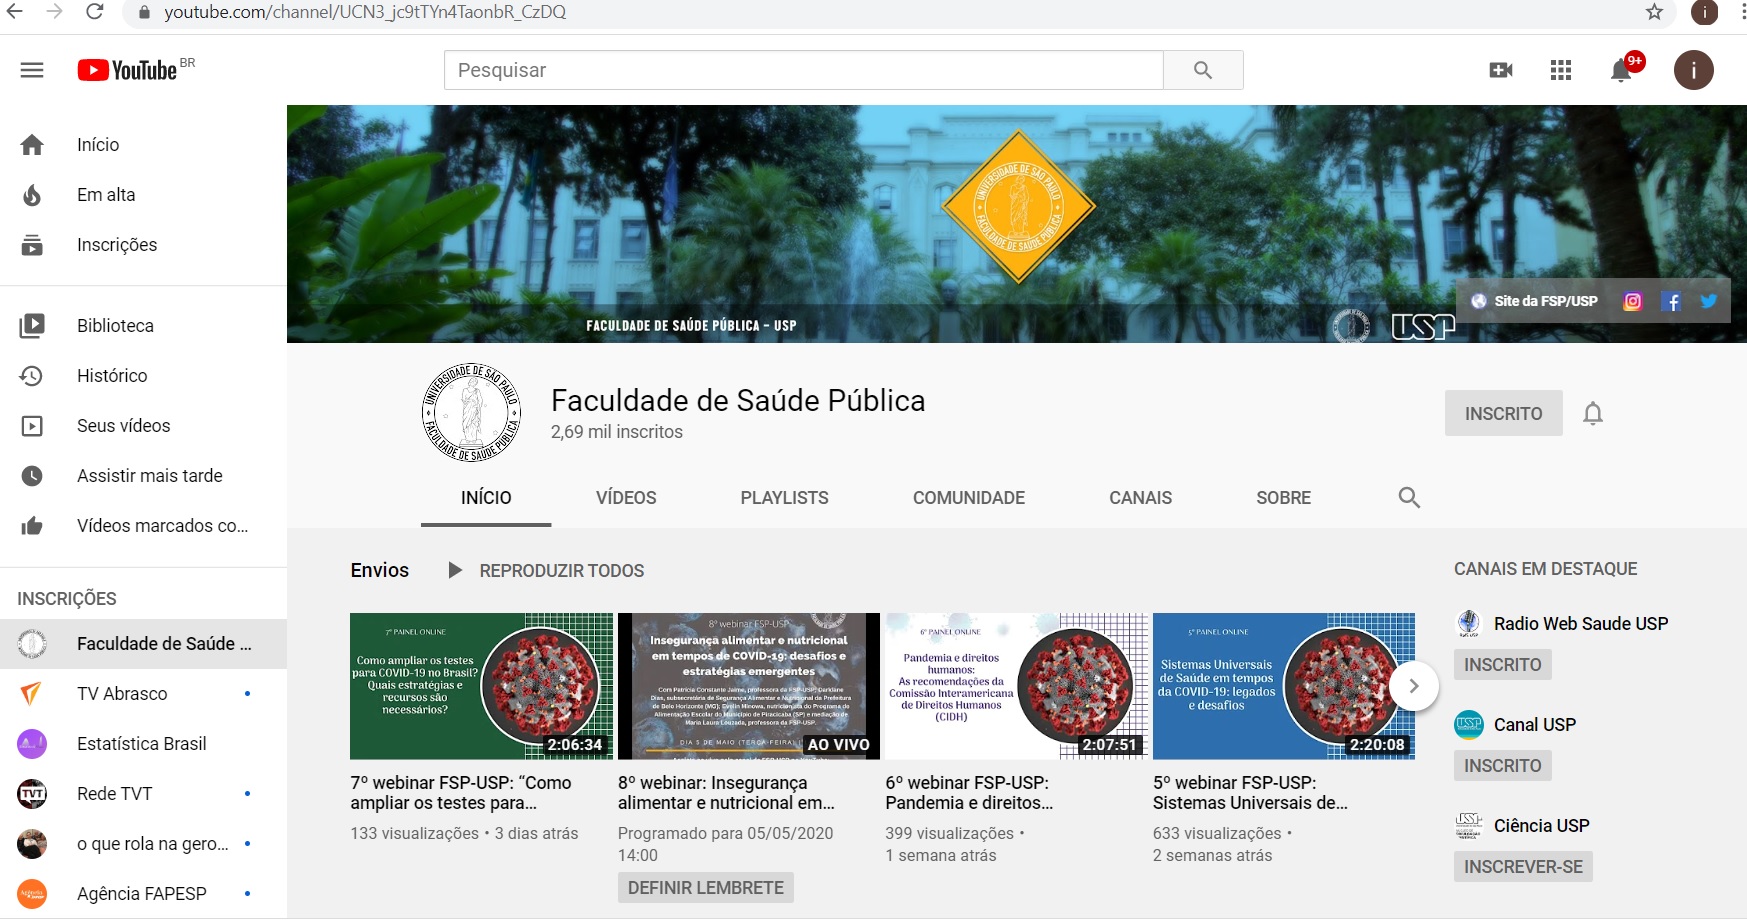1747x921 pixels.
Task: Click the DEFINIR LEMBRETE button
Action: click(x=705, y=888)
